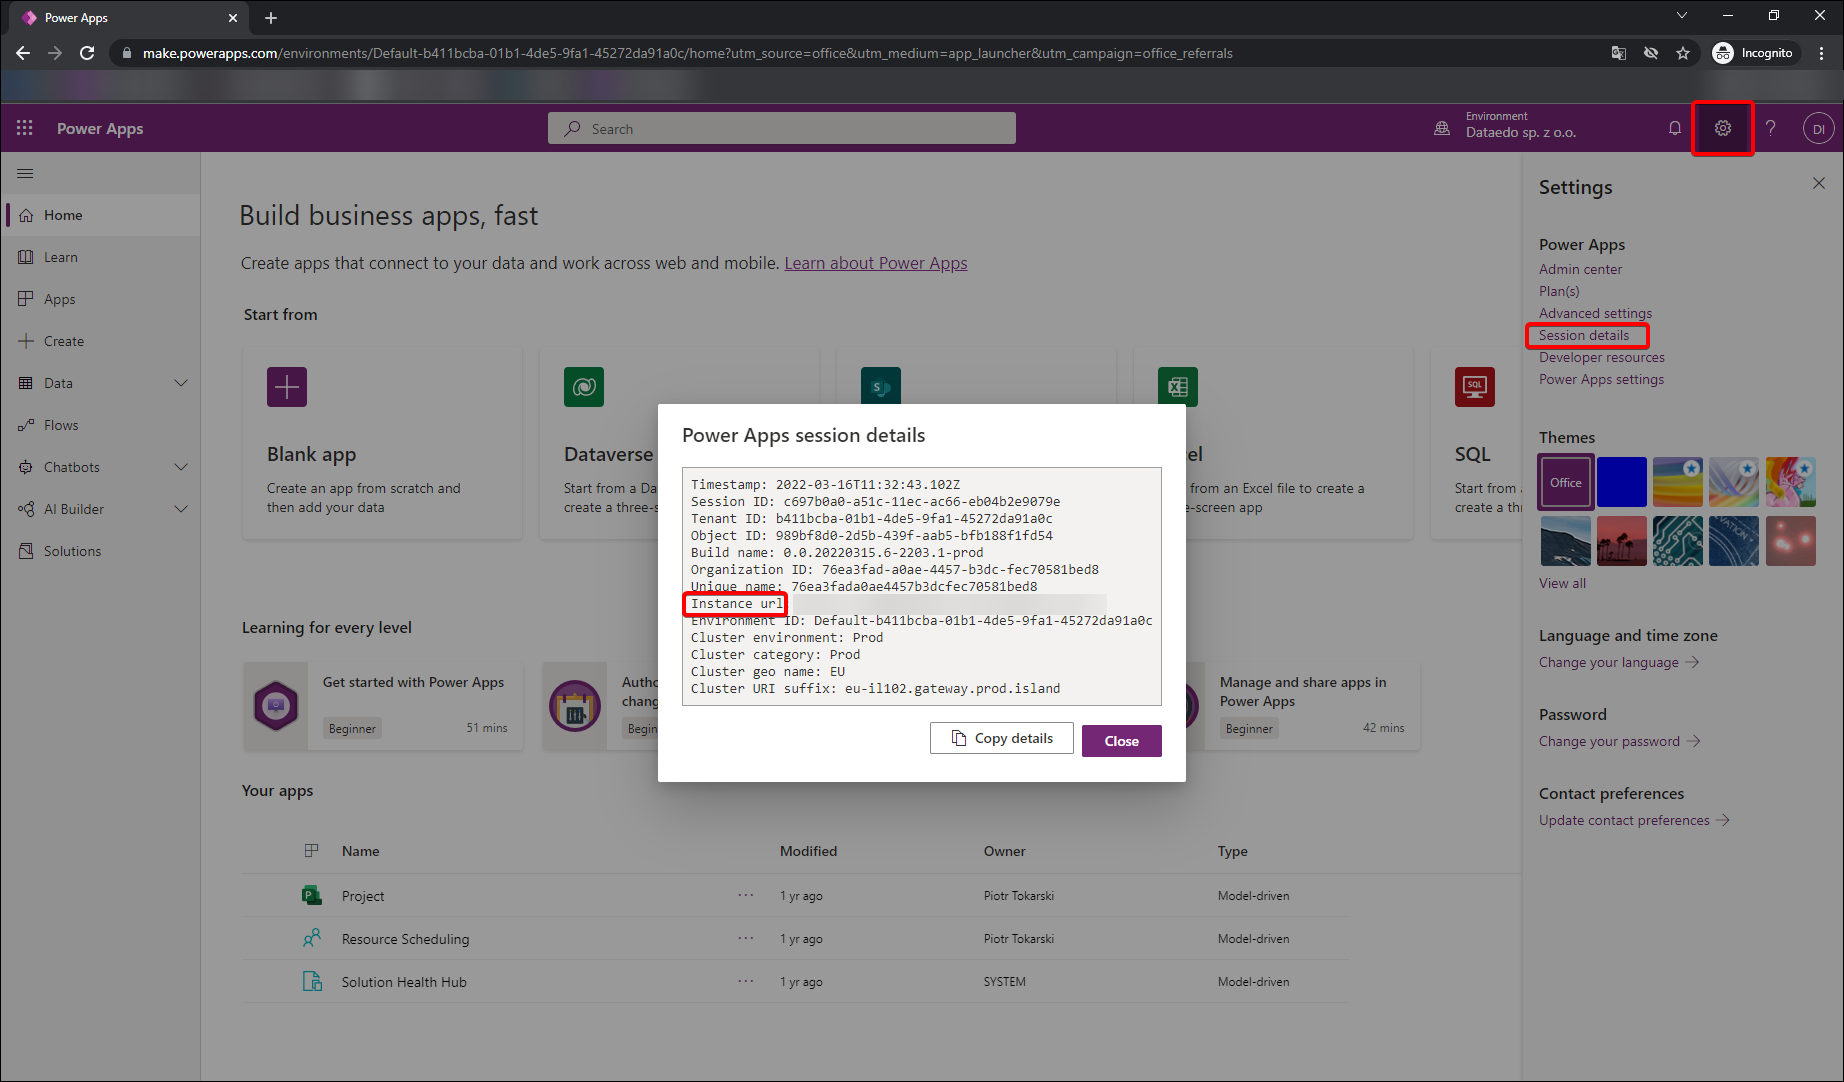Open Flows from left navigation
This screenshot has height=1082, width=1844.
[61, 425]
